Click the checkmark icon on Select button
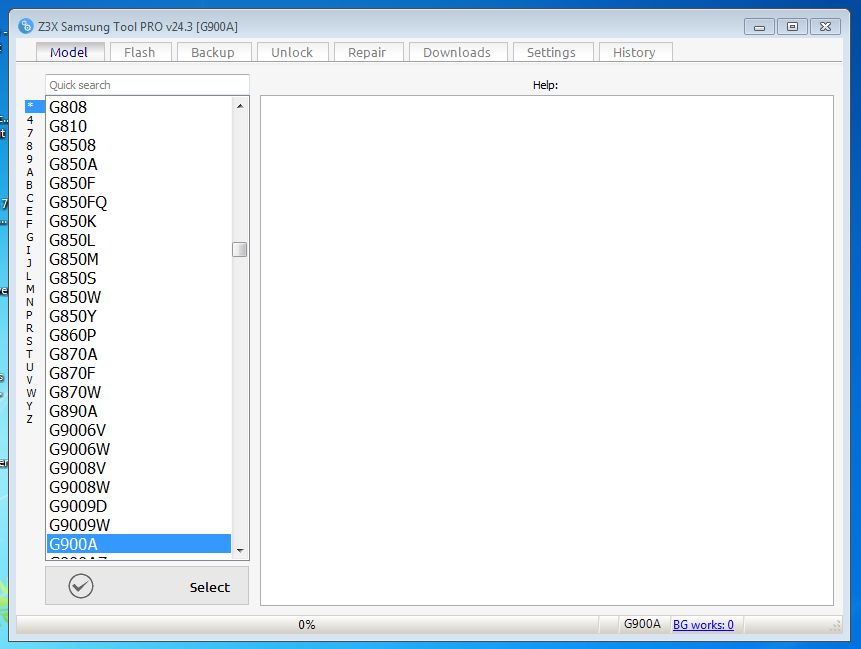The width and height of the screenshot is (861, 649). pos(81,586)
